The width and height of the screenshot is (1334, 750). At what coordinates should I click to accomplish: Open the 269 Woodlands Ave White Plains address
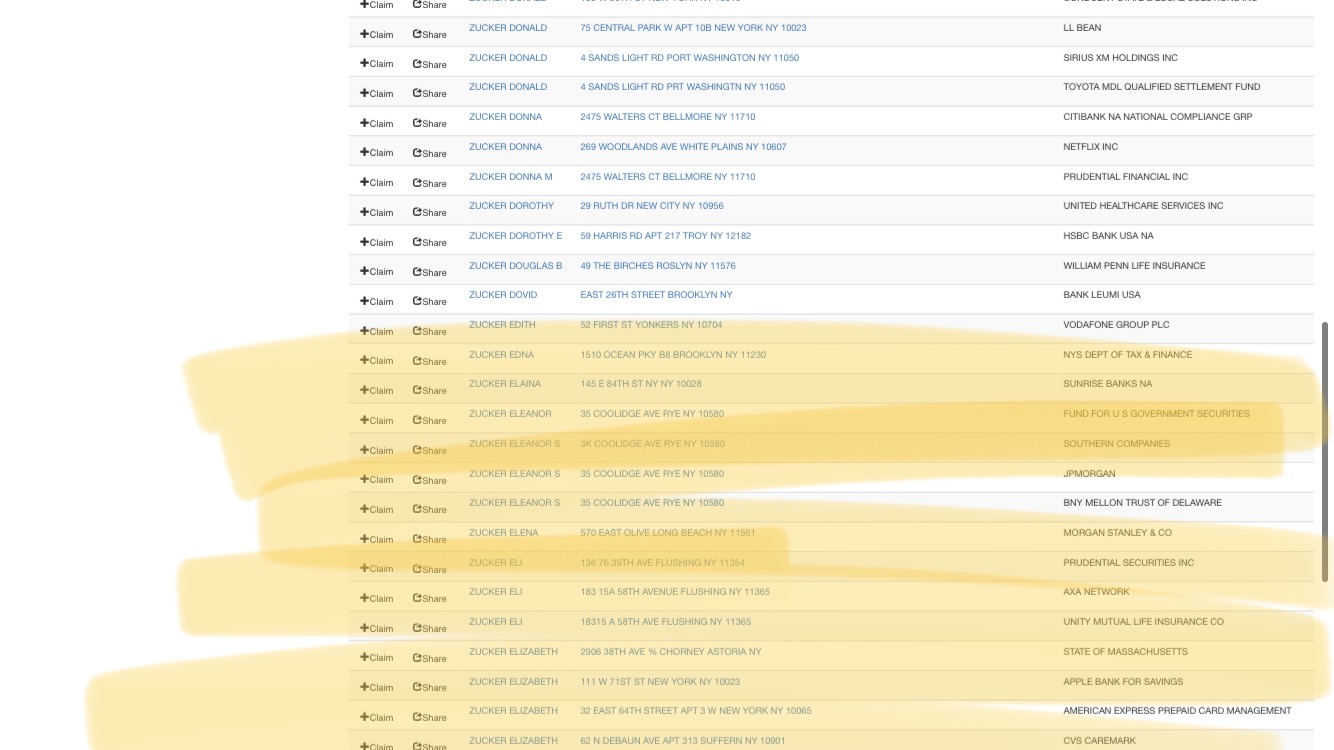[683, 147]
